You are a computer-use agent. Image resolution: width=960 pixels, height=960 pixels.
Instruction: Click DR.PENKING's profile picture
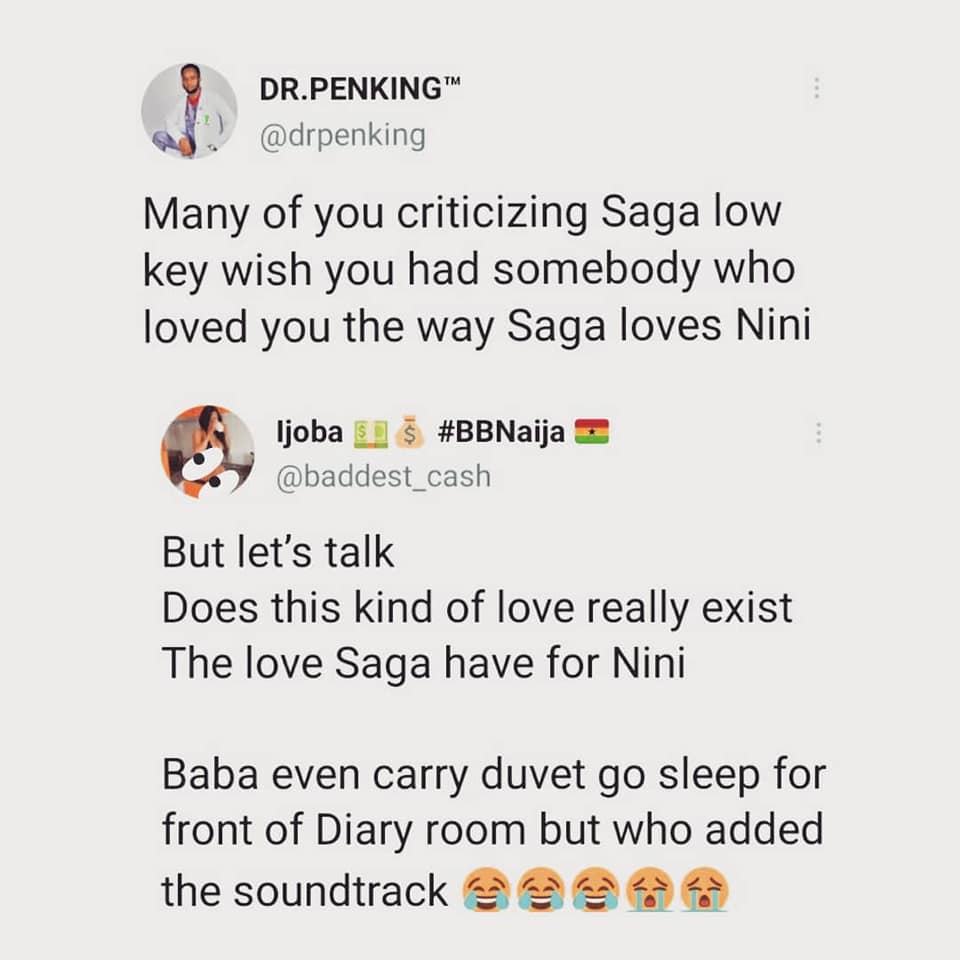point(189,110)
